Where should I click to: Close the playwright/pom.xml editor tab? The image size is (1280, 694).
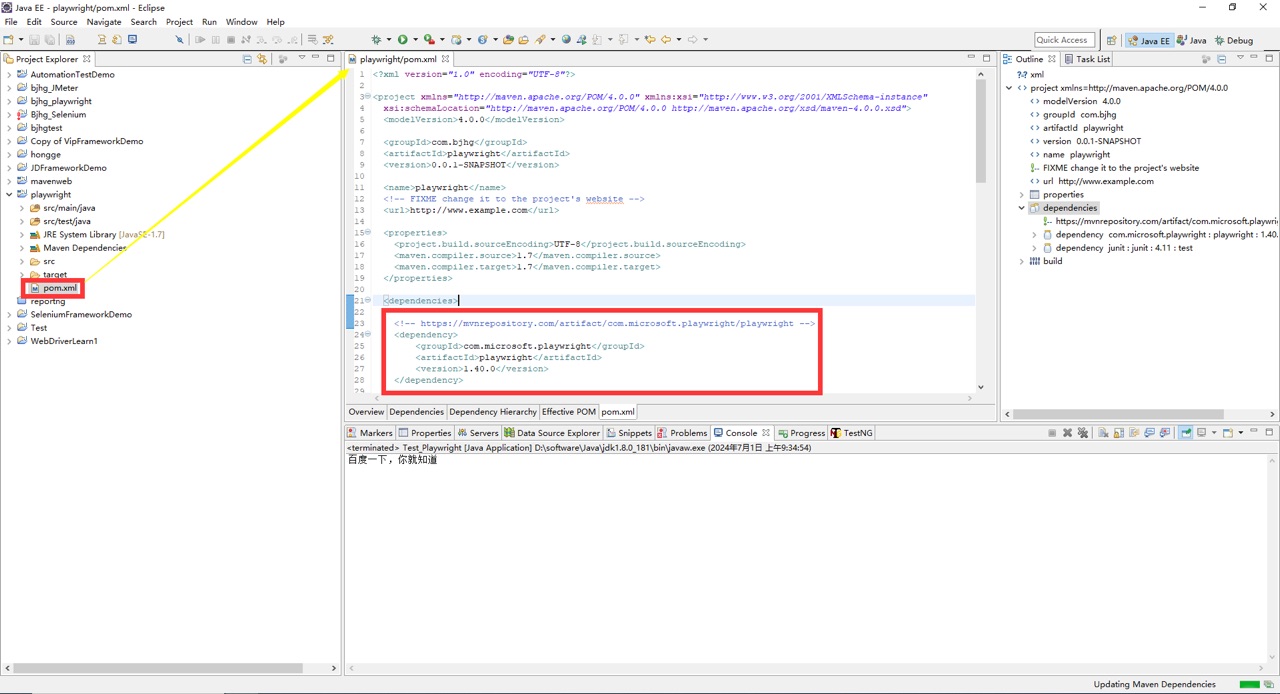click(x=445, y=59)
